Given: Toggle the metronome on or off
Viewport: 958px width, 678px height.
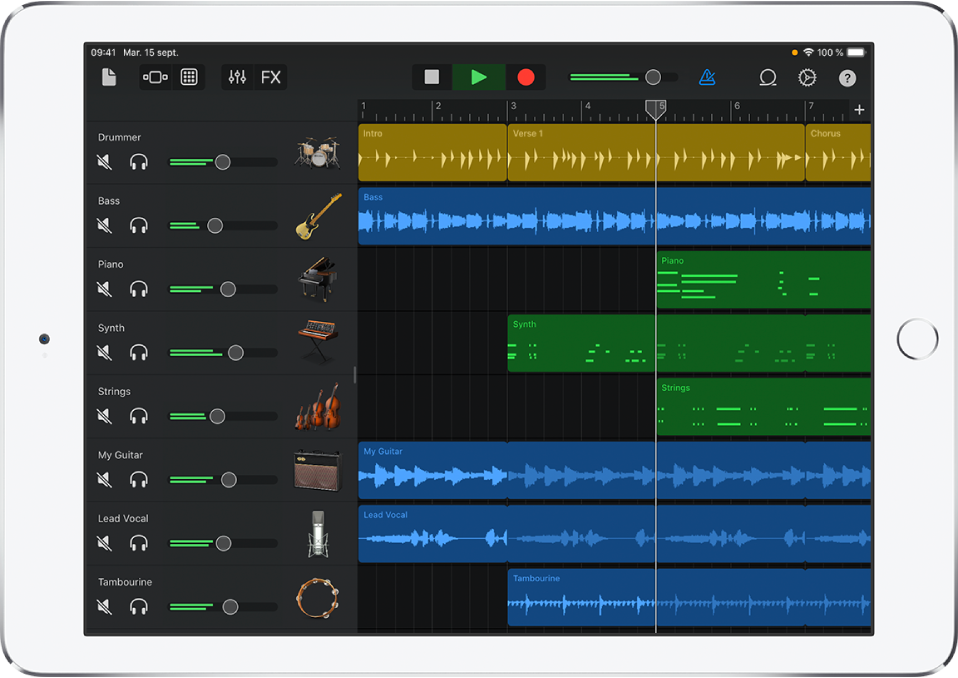Looking at the screenshot, I should pos(707,78).
